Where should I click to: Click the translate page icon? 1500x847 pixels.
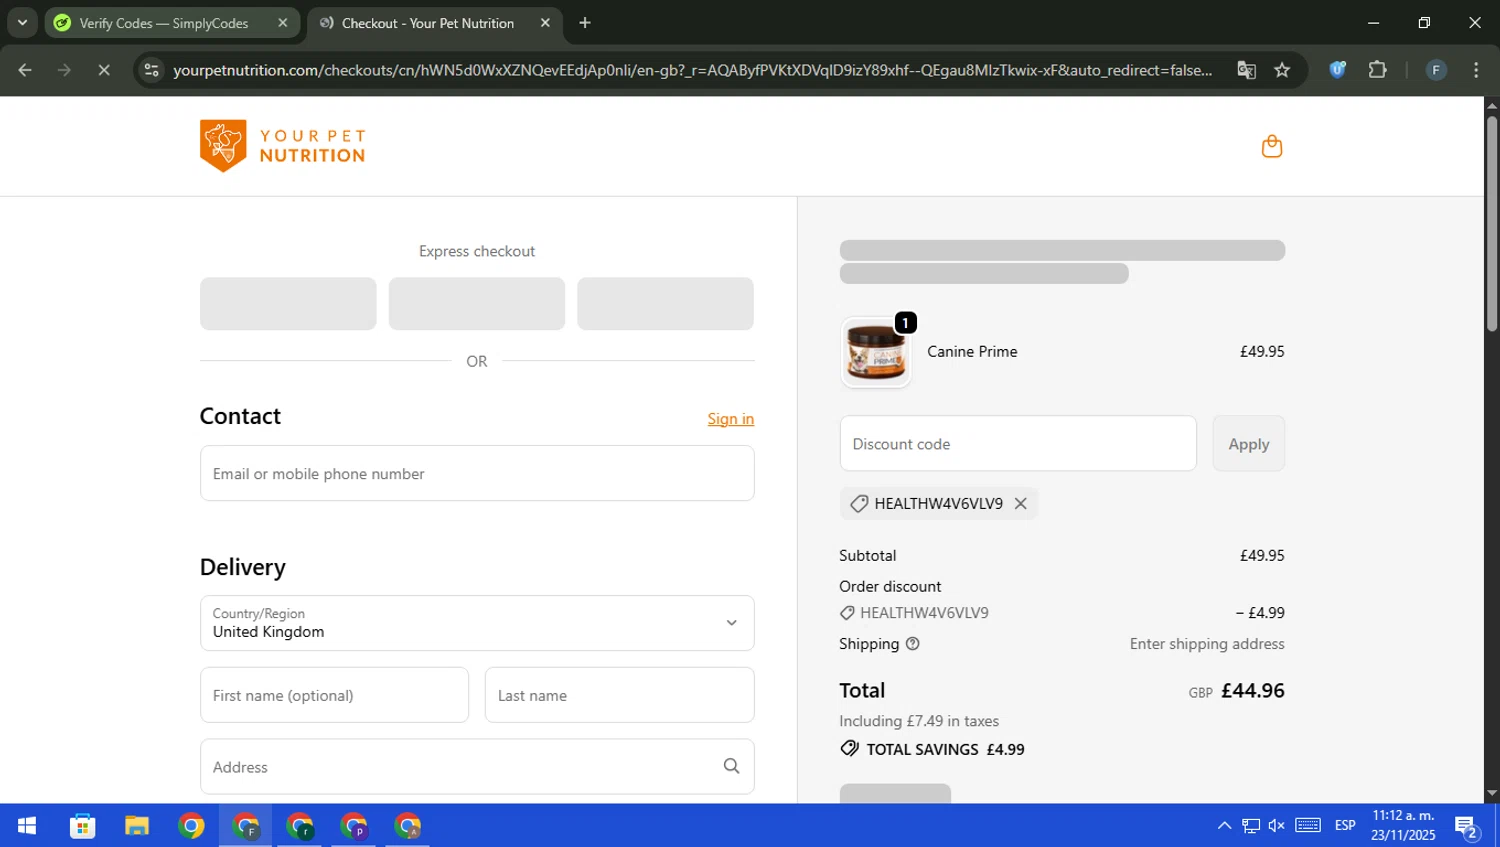pos(1246,70)
